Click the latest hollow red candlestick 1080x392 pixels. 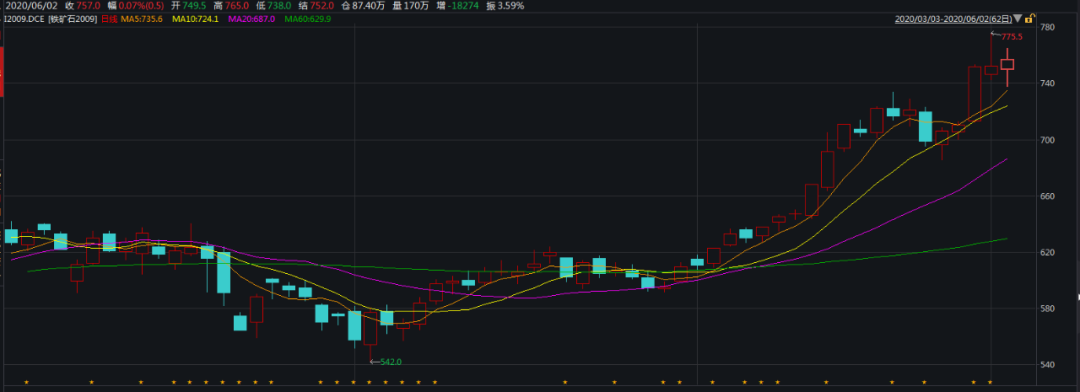point(1007,65)
